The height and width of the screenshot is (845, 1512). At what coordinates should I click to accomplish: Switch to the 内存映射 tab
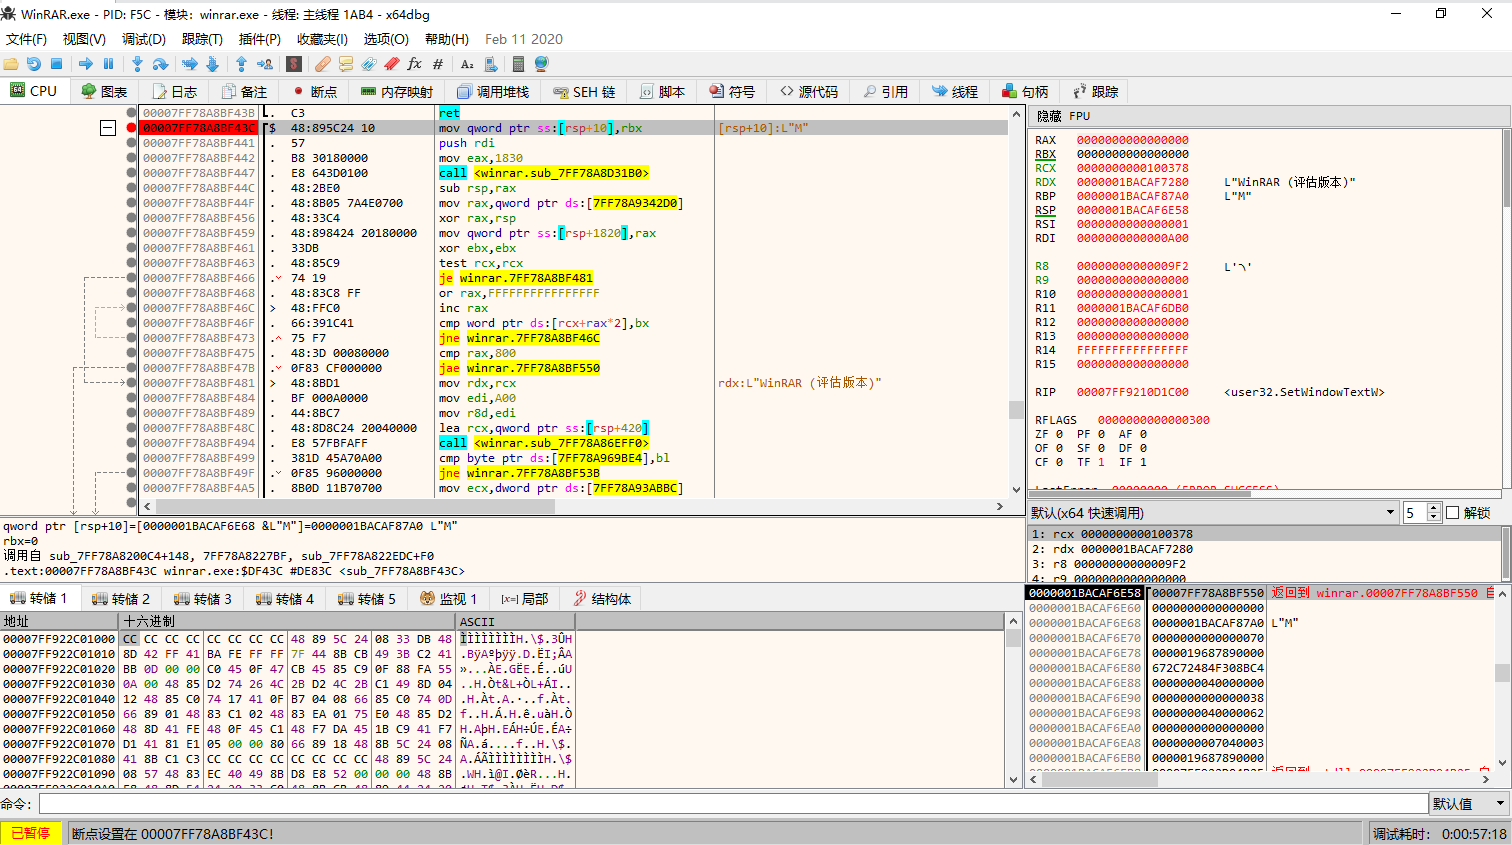pos(396,91)
